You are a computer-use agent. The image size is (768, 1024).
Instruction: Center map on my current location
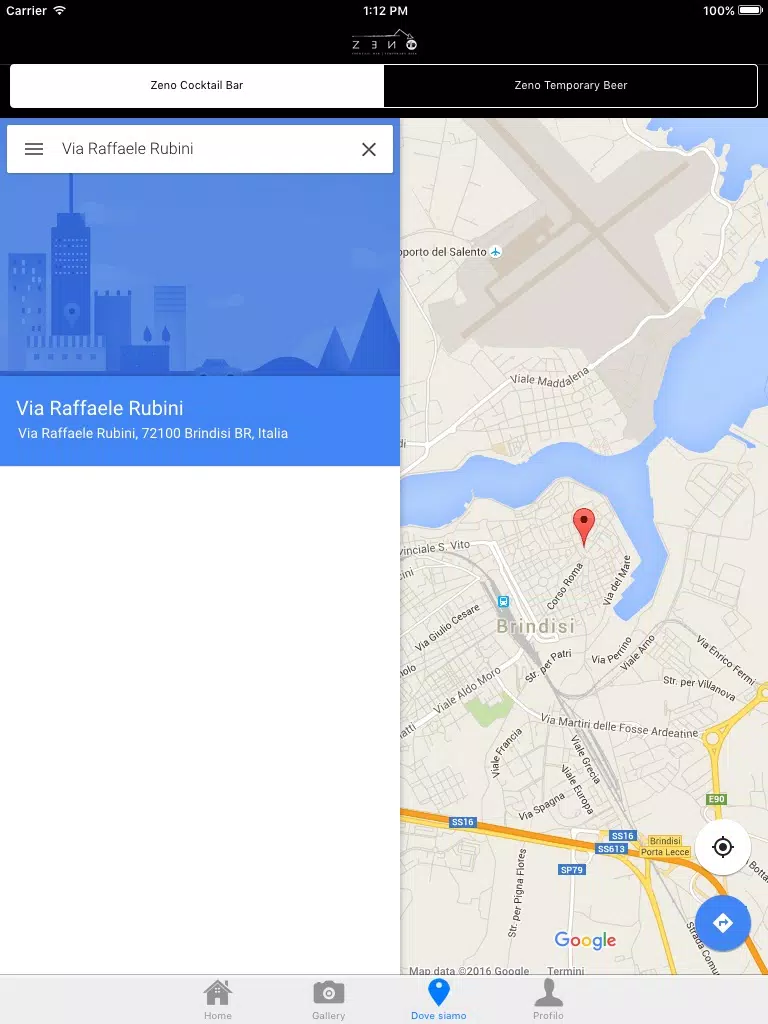723,847
